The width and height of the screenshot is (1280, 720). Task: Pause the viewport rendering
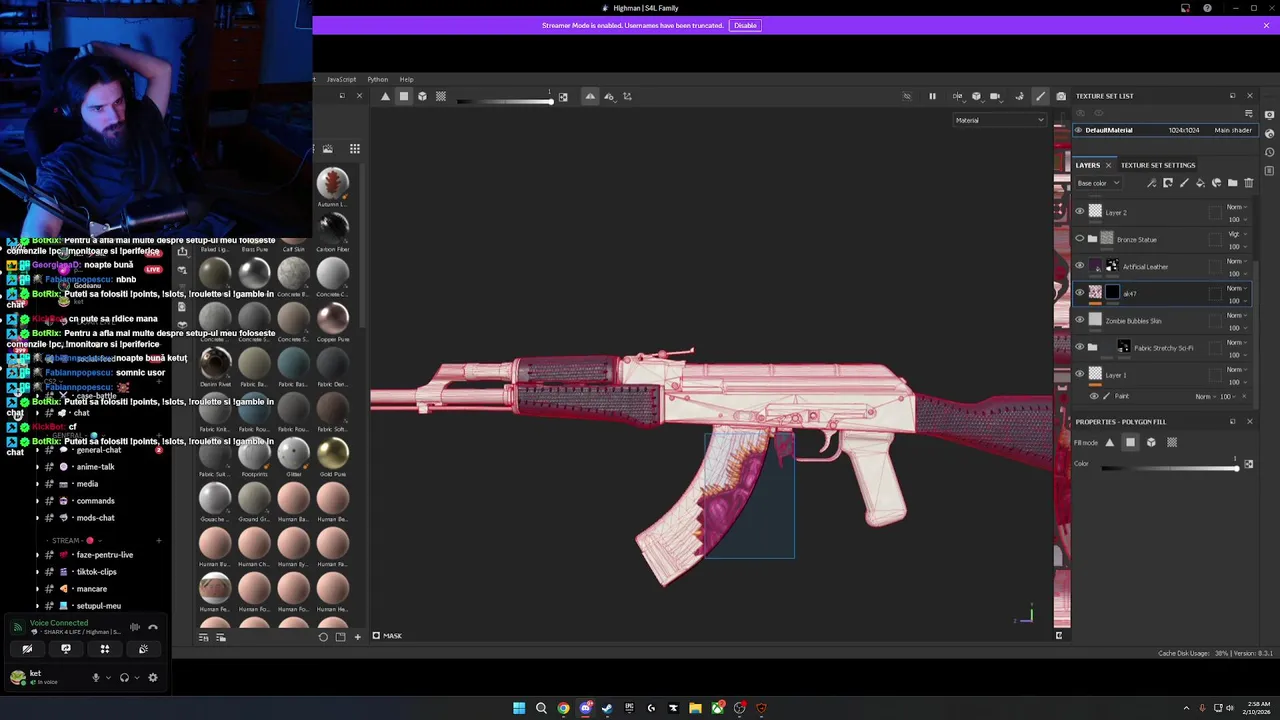pyautogui.click(x=932, y=96)
